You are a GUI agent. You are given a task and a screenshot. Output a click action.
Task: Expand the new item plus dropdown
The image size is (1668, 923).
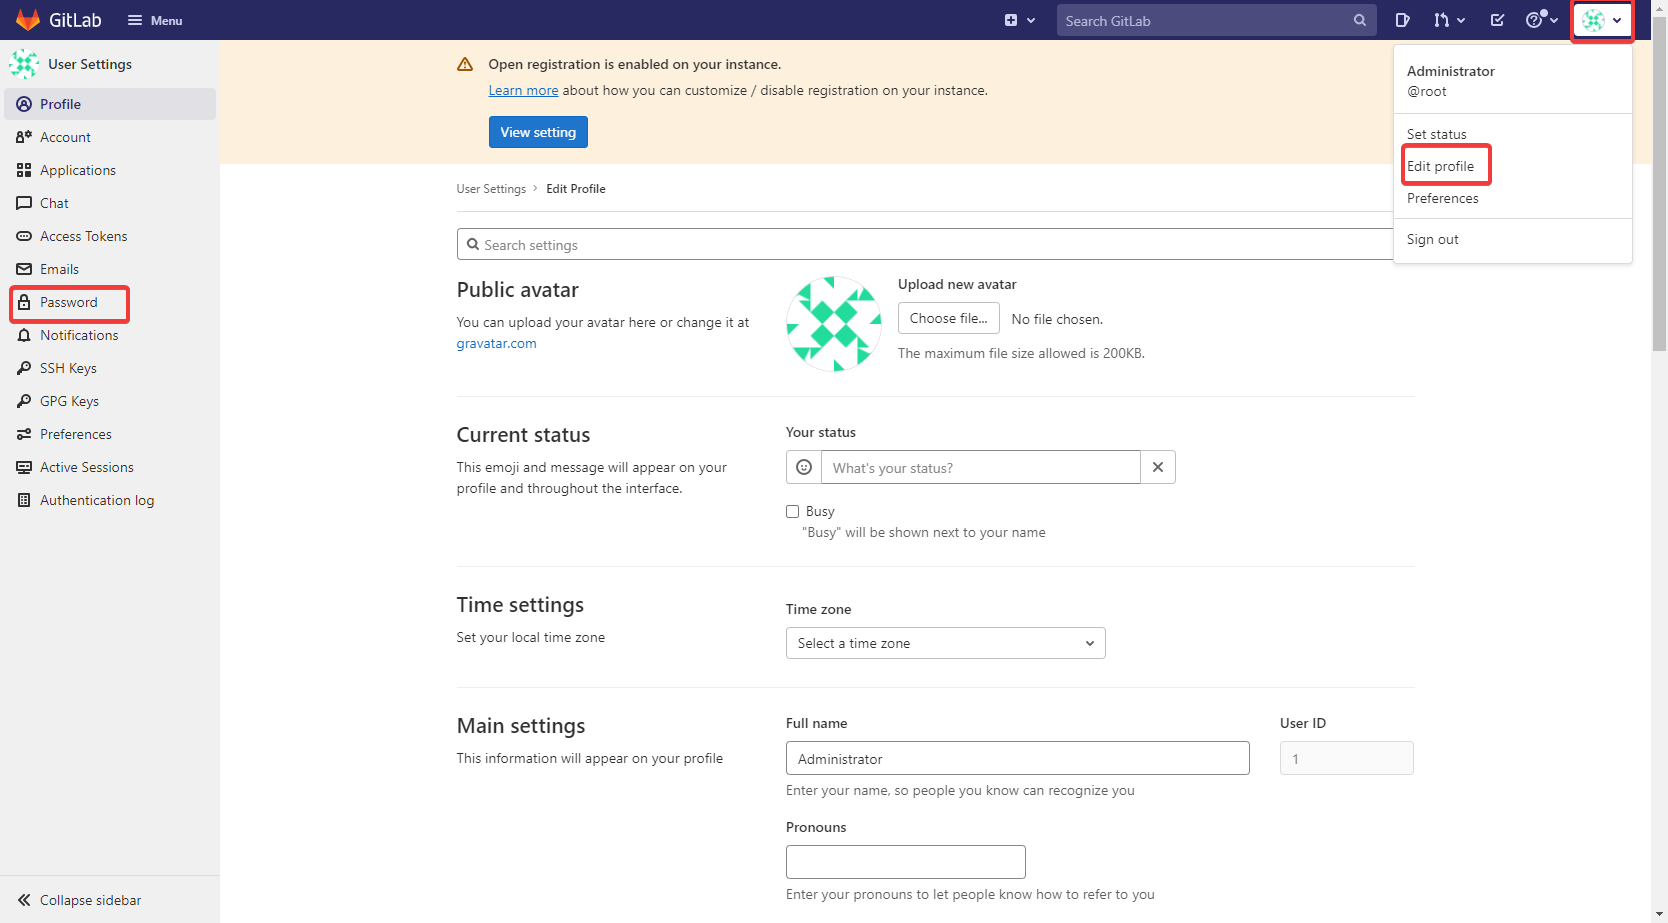1020,19
